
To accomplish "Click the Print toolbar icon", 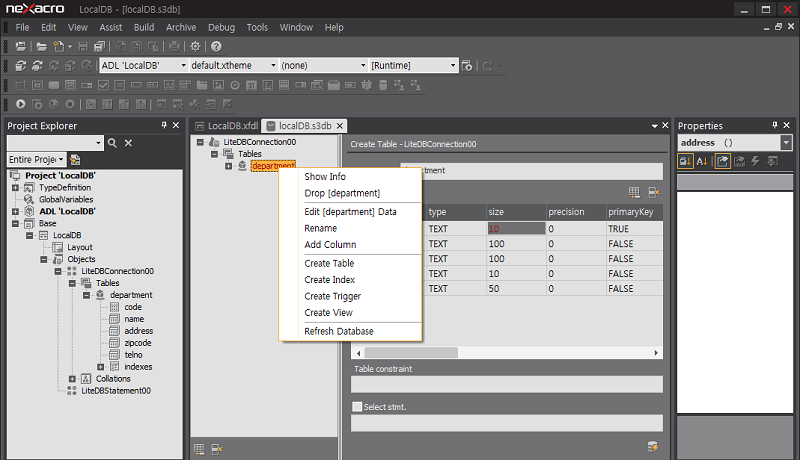I will 174,46.
